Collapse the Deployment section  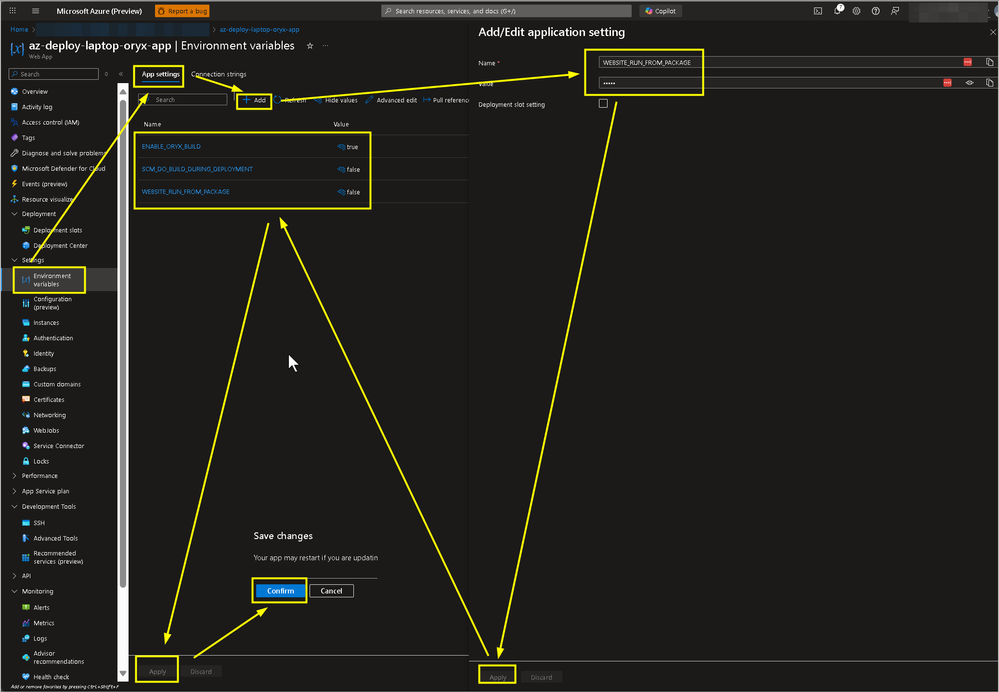[15, 214]
